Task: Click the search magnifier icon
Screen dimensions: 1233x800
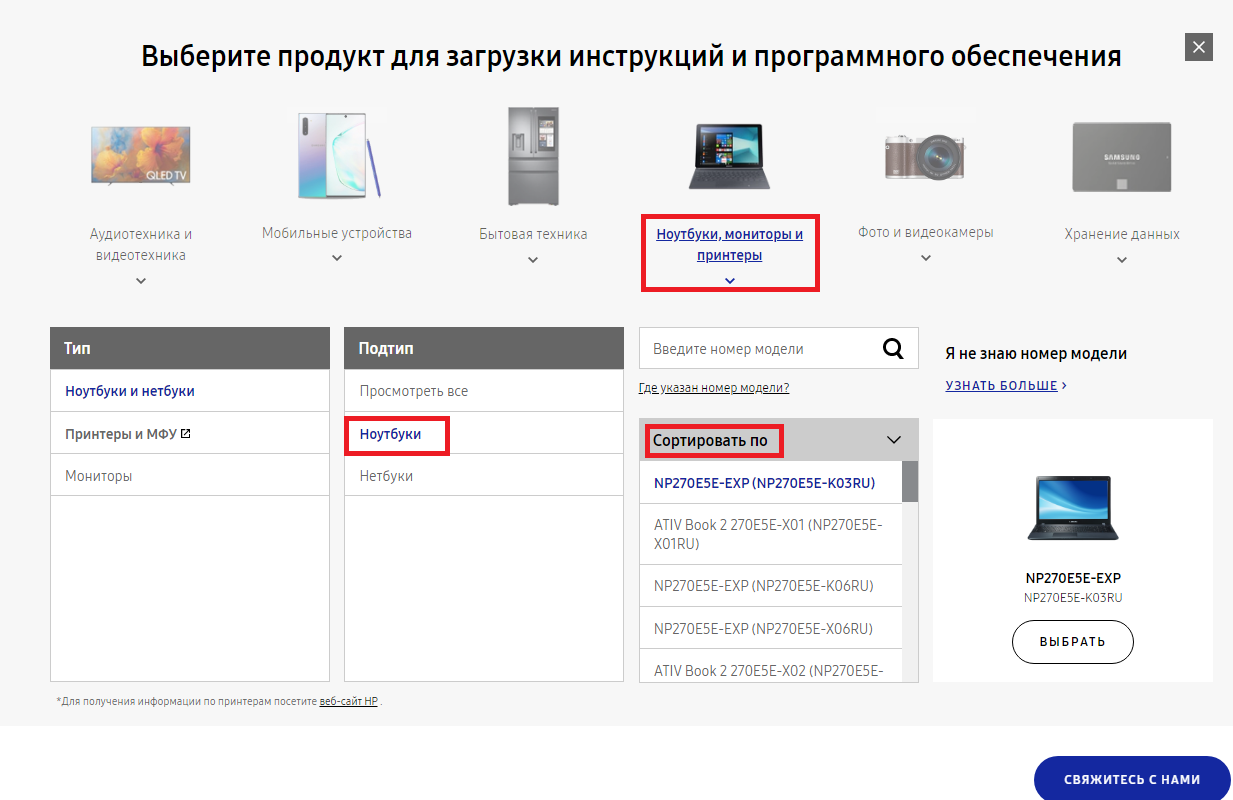Action: click(x=892, y=347)
